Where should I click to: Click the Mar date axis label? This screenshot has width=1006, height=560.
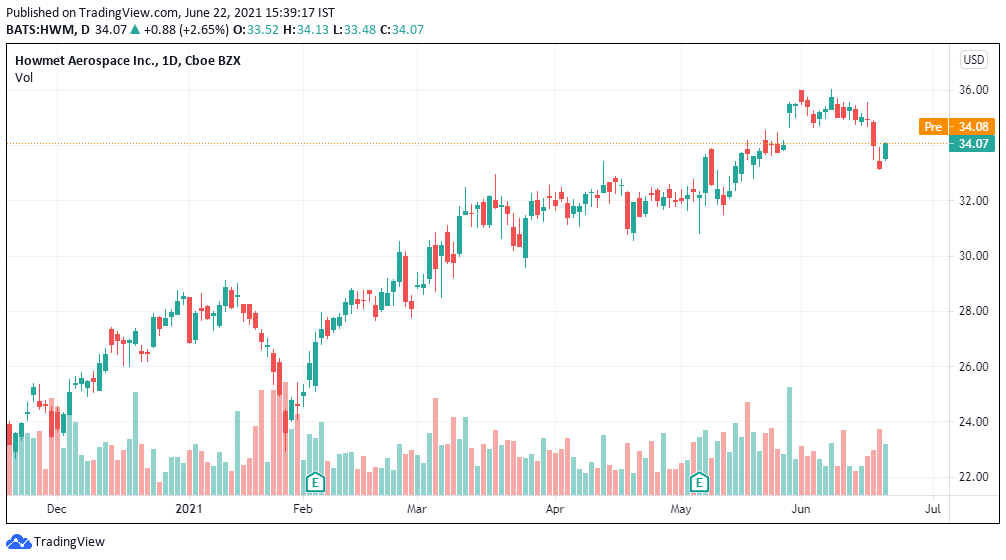(x=416, y=509)
